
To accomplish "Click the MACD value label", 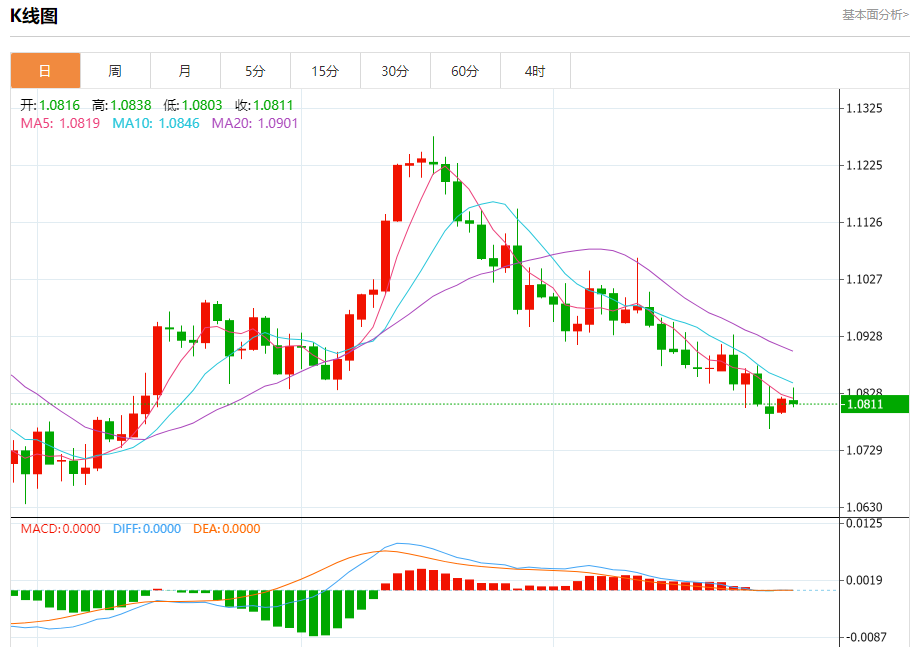I will (60, 529).
